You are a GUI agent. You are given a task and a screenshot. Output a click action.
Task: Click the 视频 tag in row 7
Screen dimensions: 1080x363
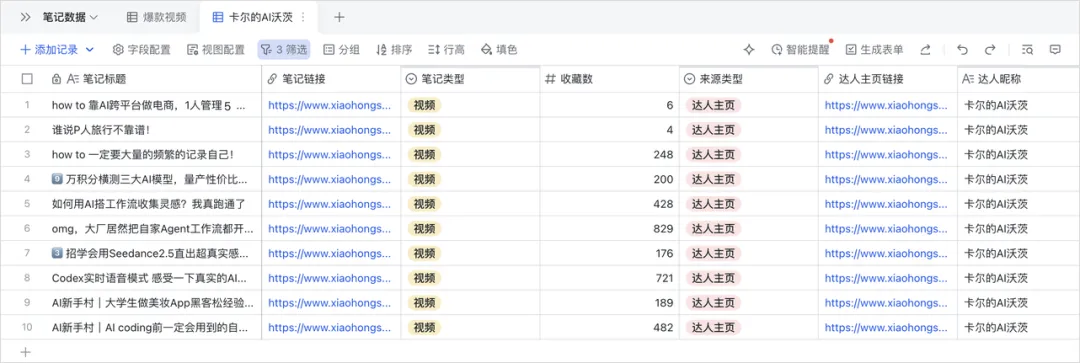[424, 253]
